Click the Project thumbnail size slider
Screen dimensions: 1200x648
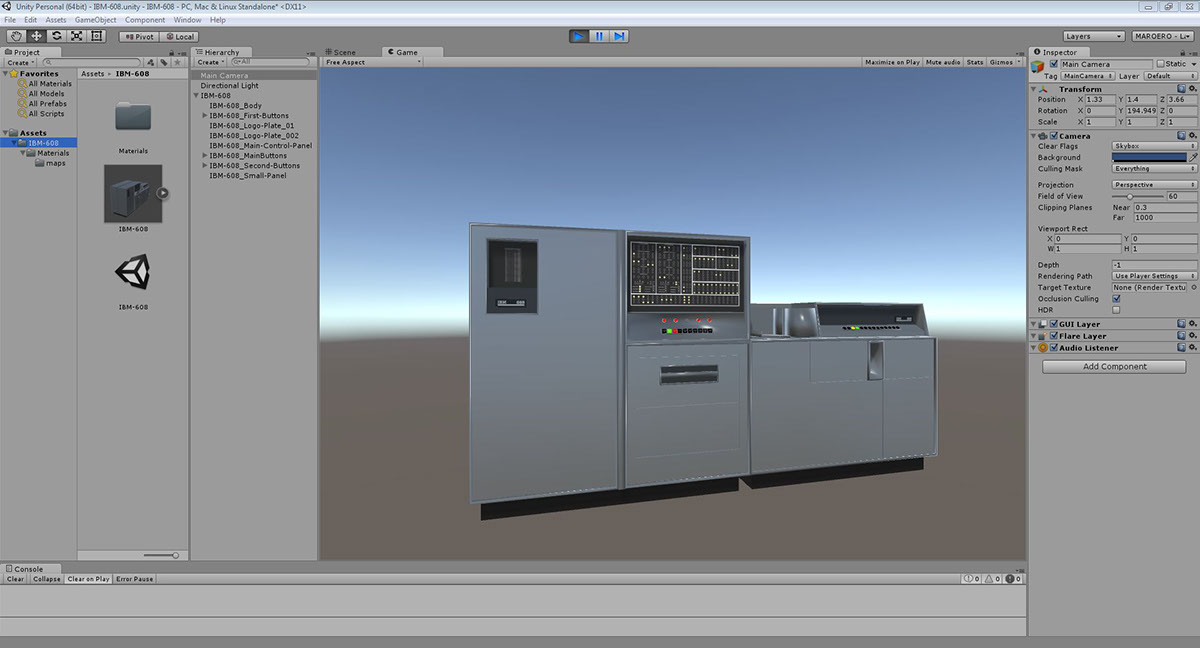pyautogui.click(x=162, y=555)
